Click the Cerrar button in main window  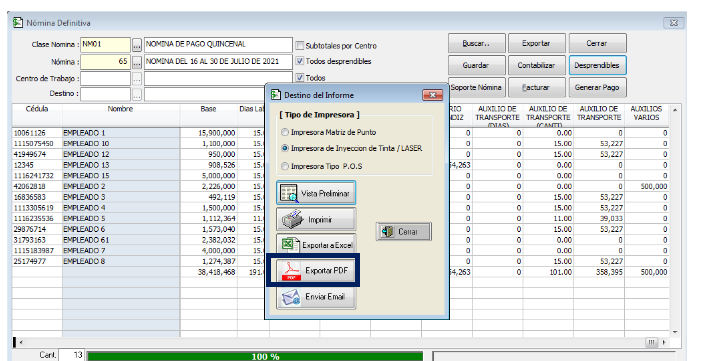tap(597, 43)
